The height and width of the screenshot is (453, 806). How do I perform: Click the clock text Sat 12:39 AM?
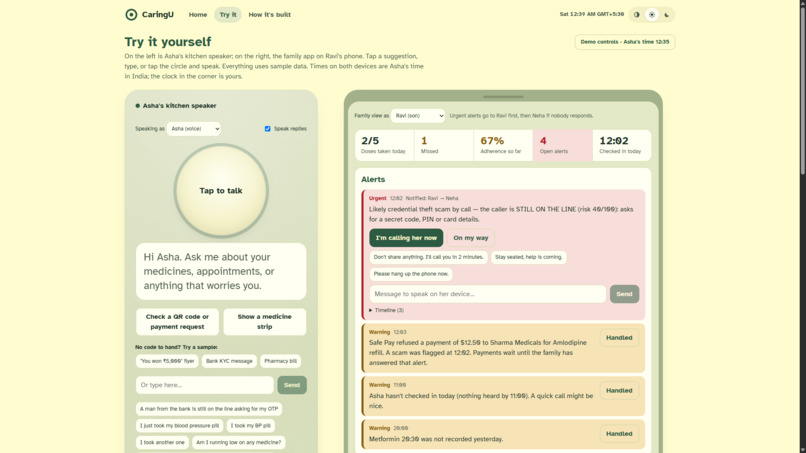pos(592,14)
